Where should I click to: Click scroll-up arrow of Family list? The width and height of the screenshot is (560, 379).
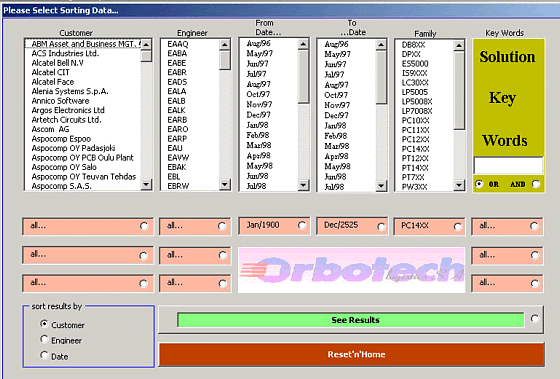(x=459, y=45)
